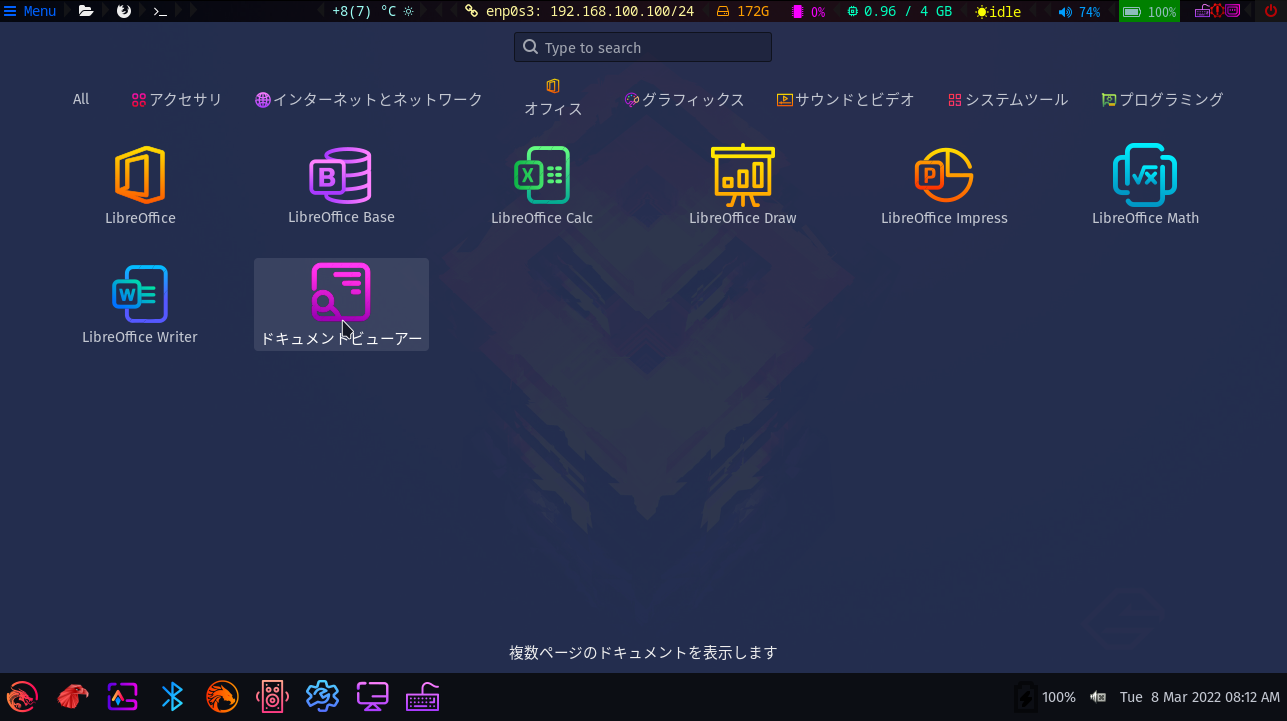Open LibreOffice Math formula editor
Screen dimensions: 1287x721
point(1145,186)
